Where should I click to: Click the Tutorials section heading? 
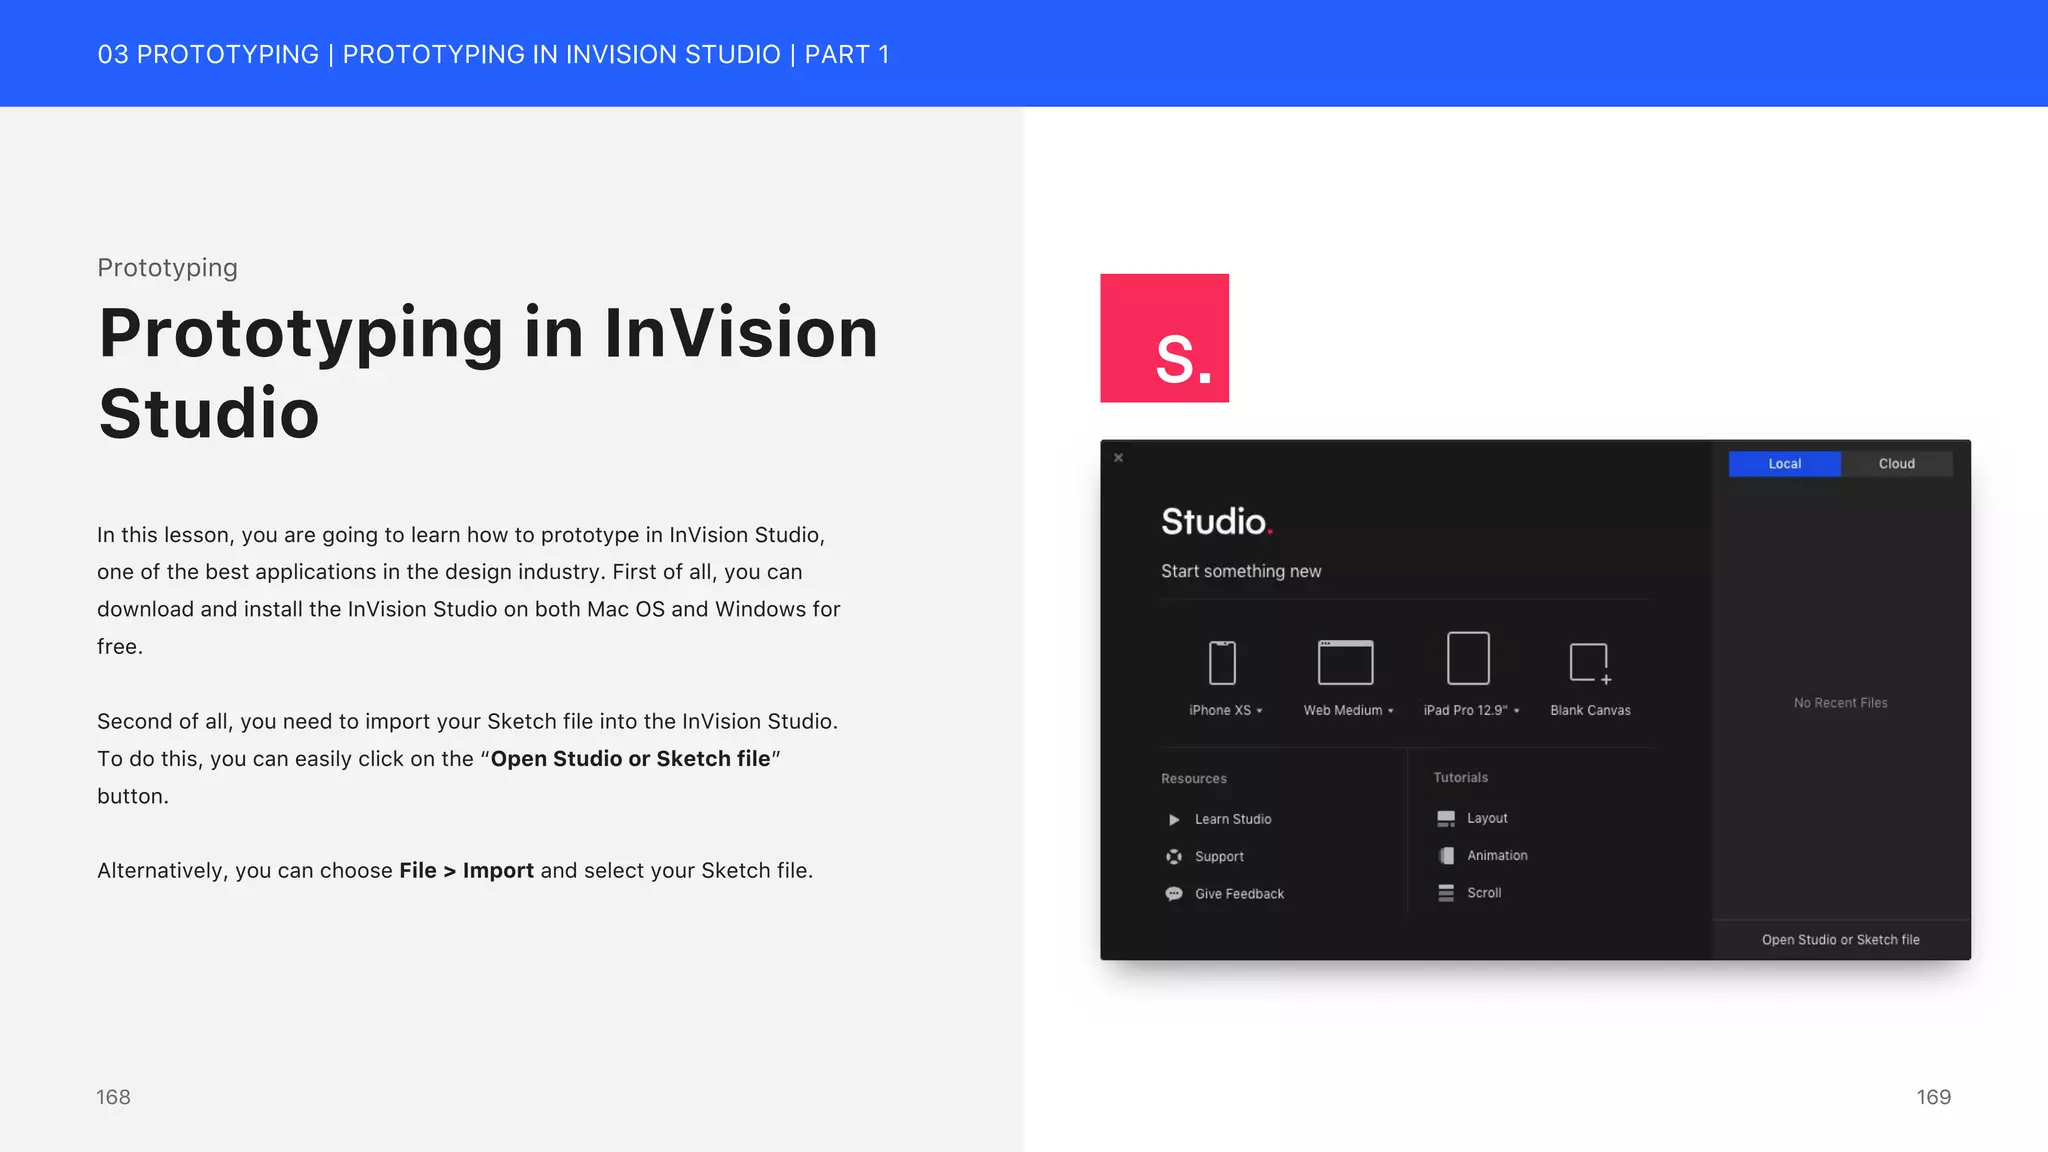1460,777
